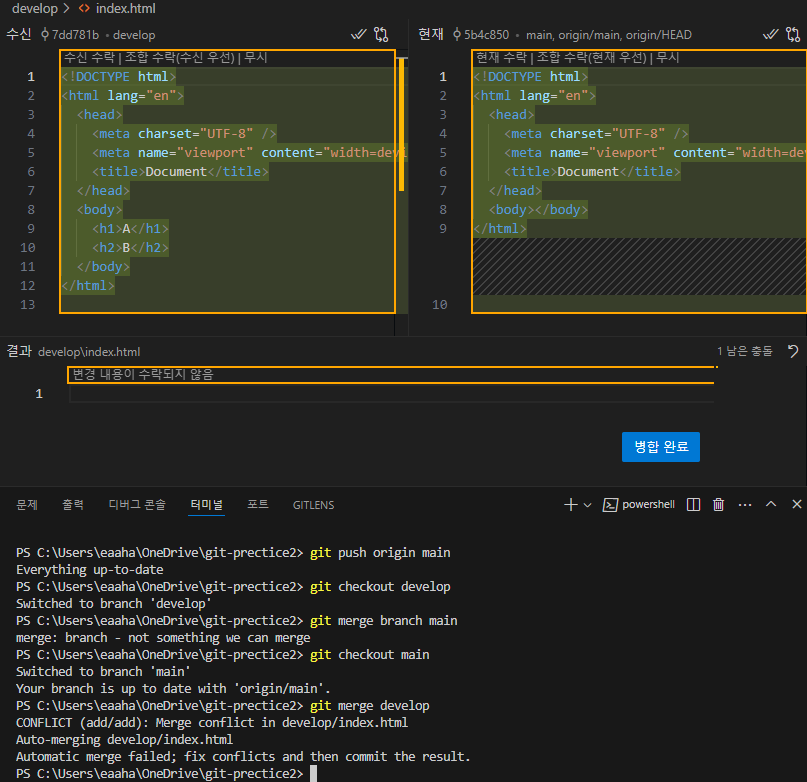Open the panel more actions ellipsis
Viewport: 807px width, 782px height.
pyautogui.click(x=745, y=505)
